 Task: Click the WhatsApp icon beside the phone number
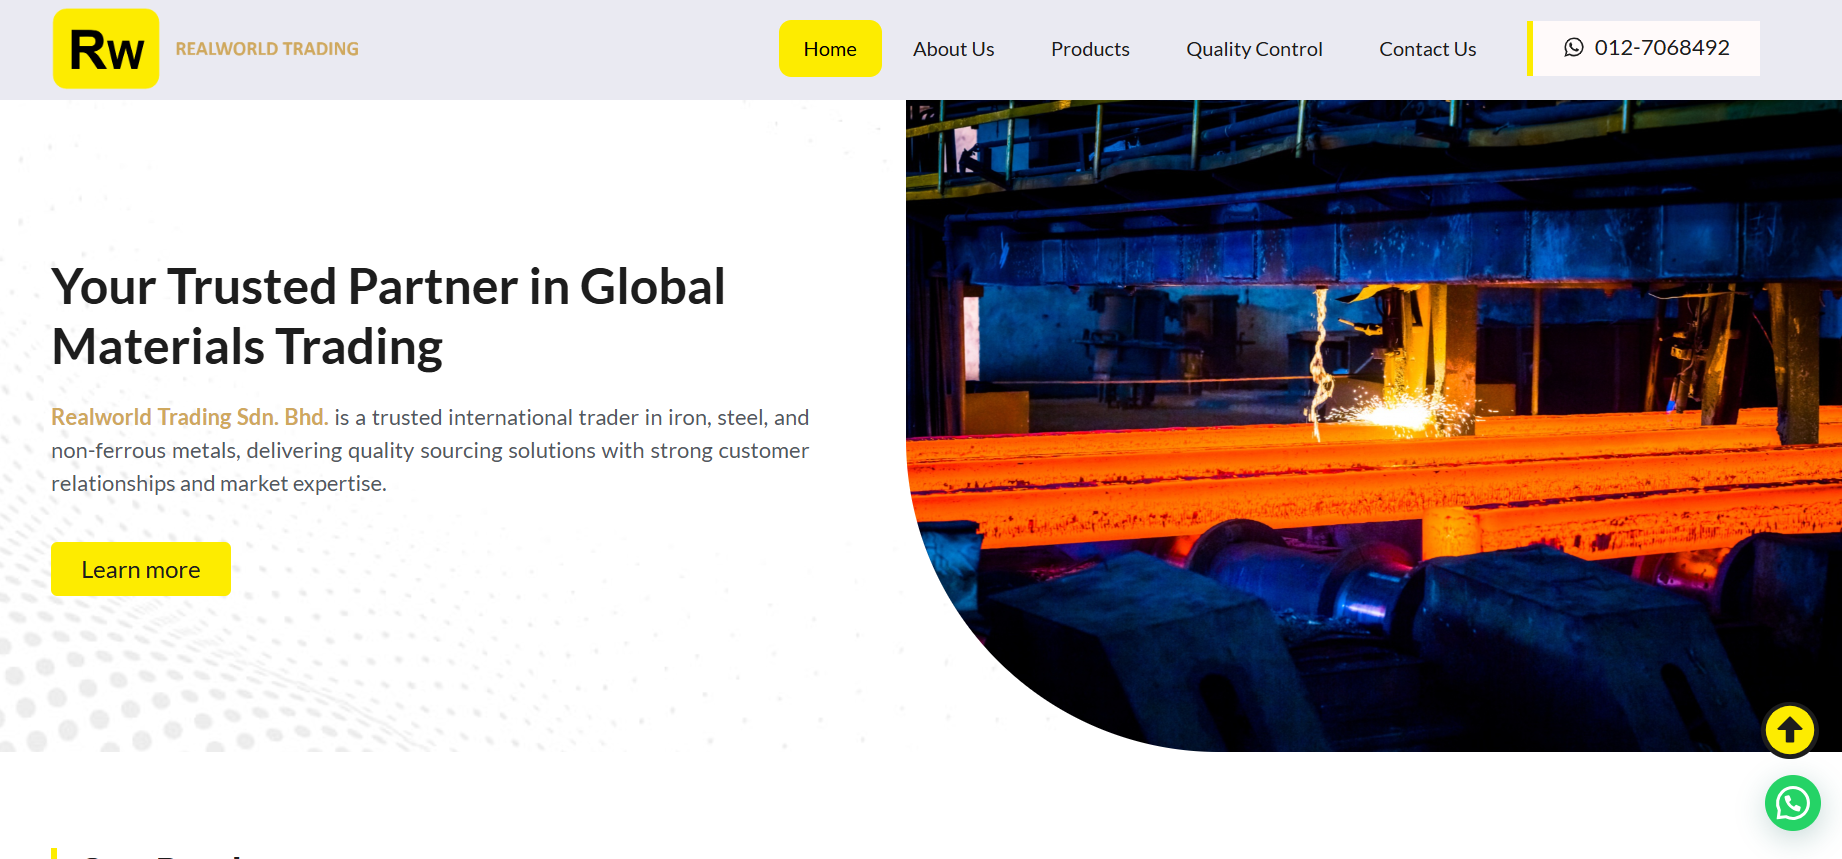pyautogui.click(x=1573, y=48)
